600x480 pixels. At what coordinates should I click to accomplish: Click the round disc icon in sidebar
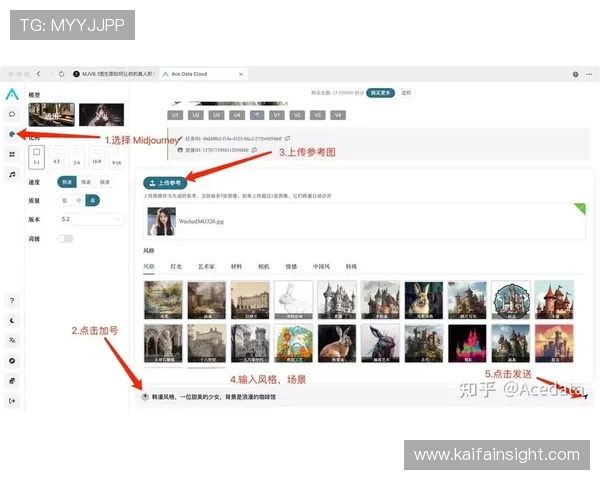(x=12, y=361)
